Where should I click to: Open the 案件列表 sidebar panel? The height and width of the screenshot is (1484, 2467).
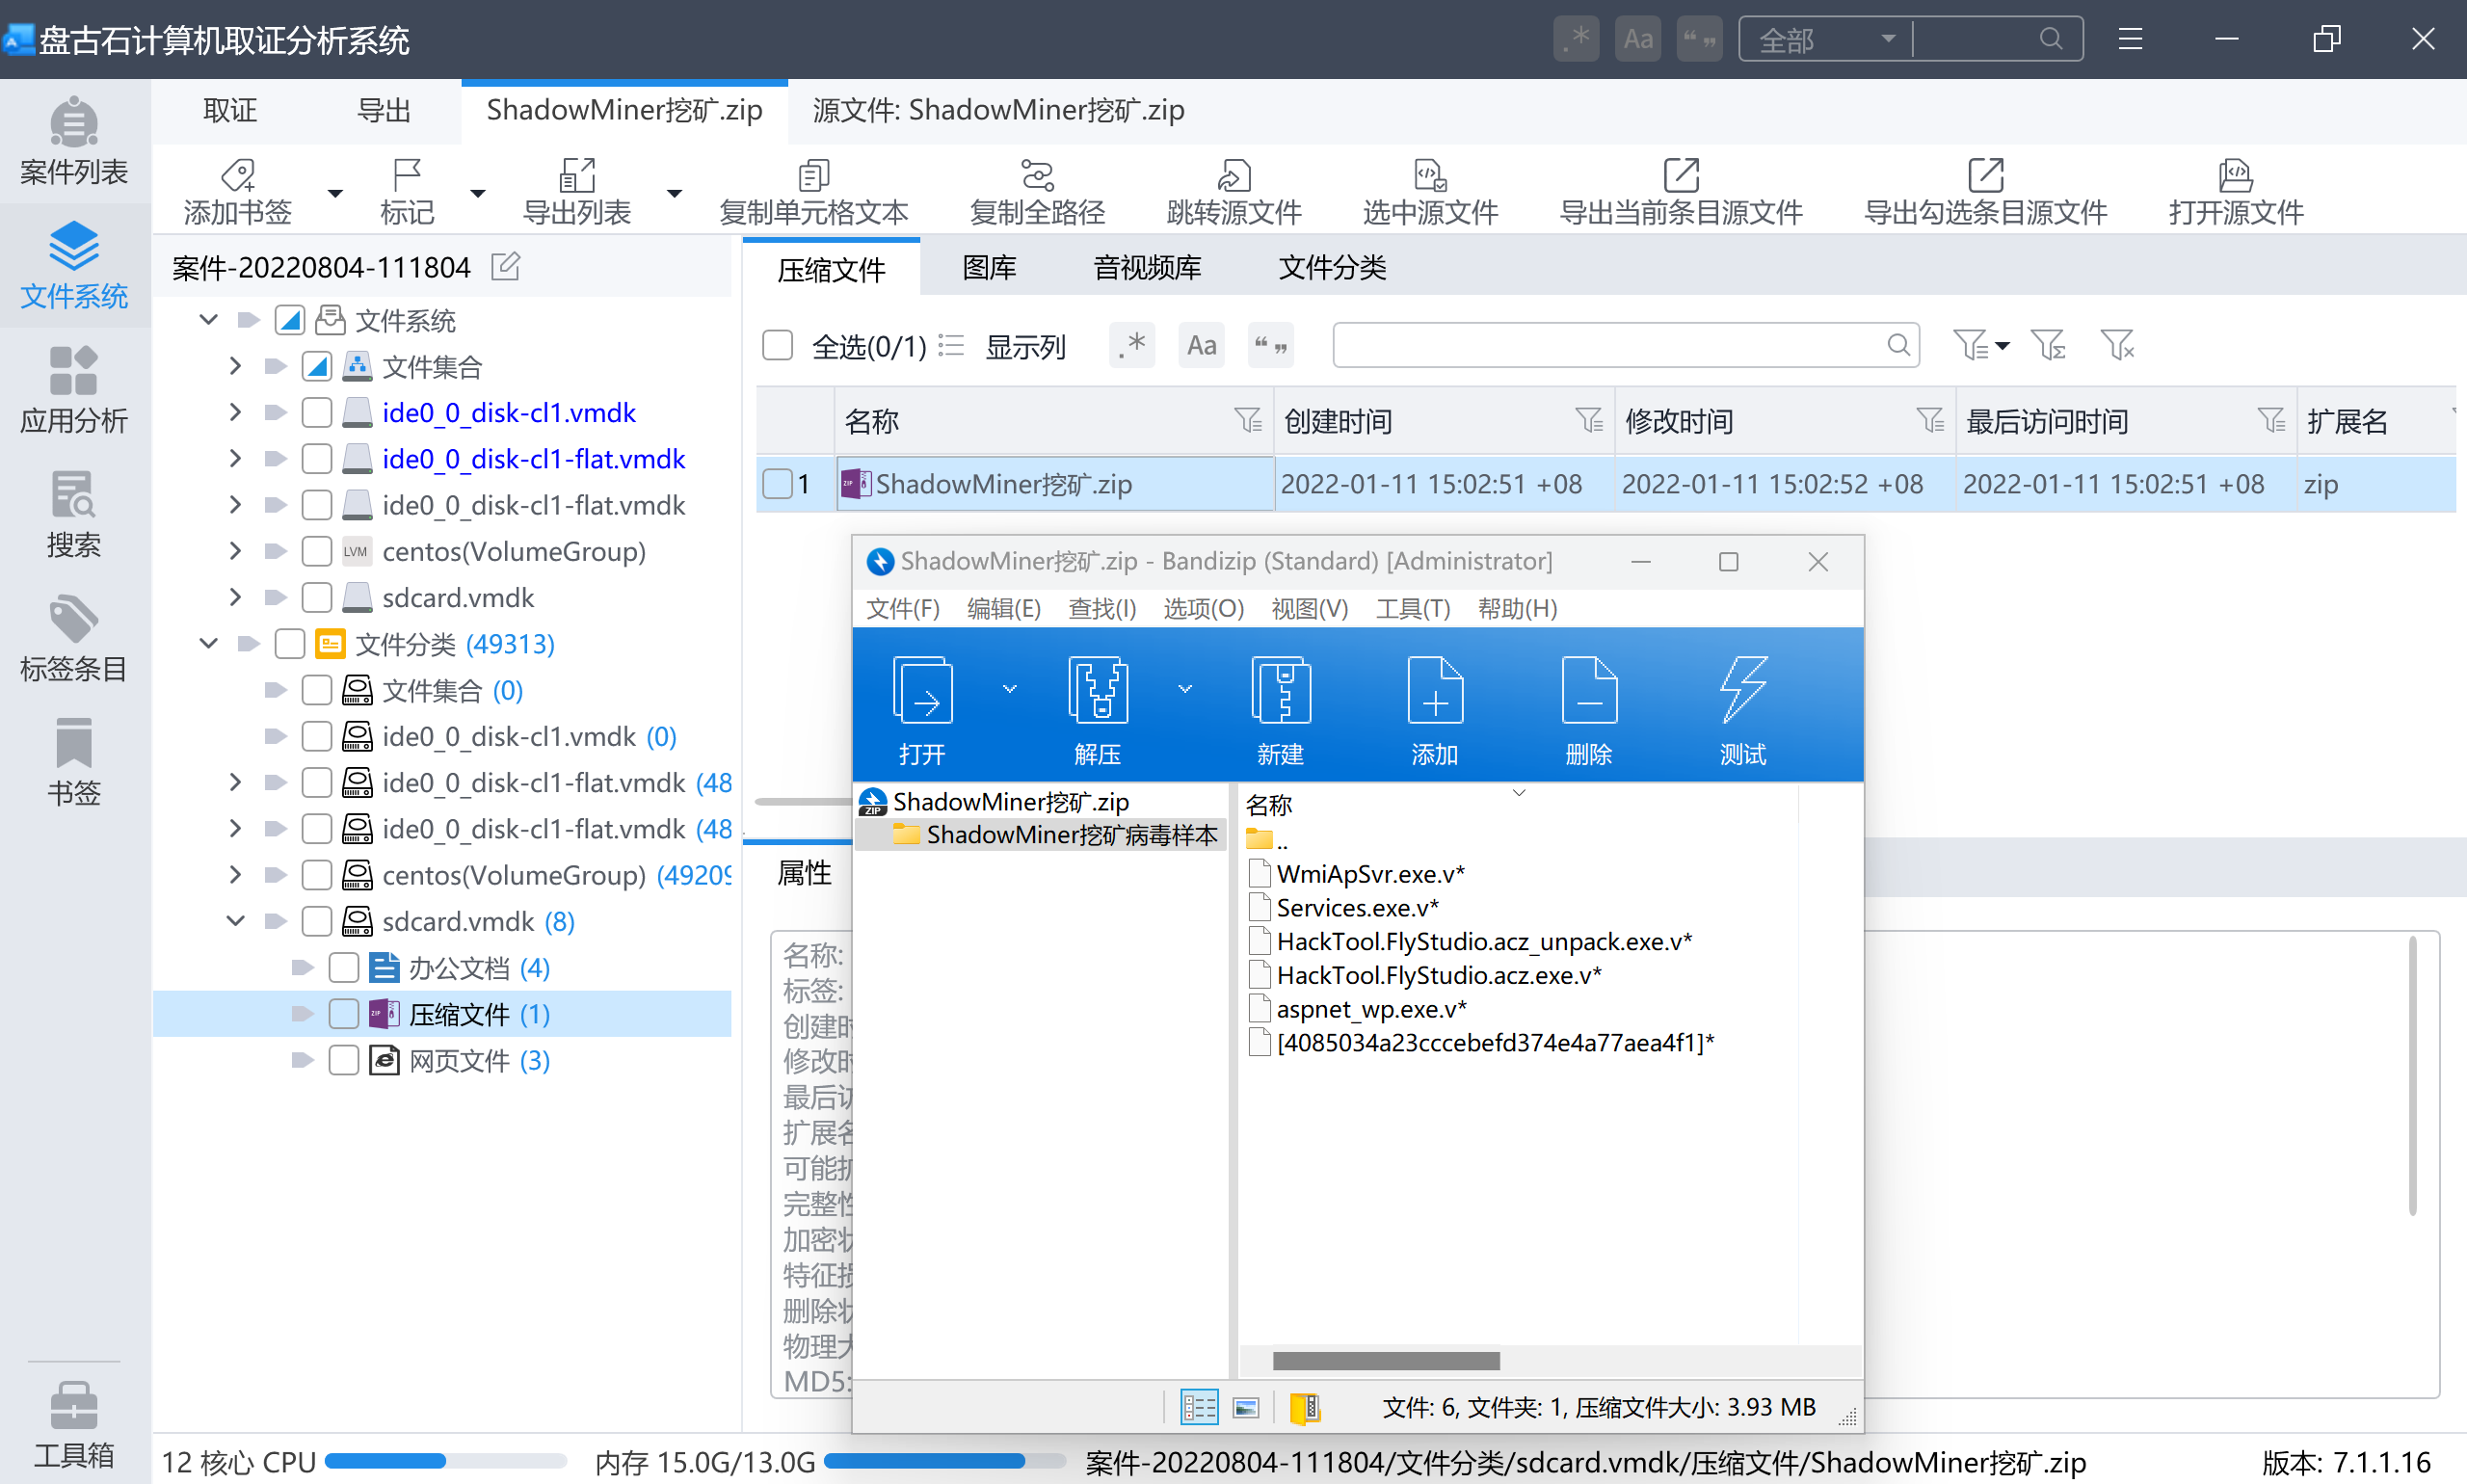tap(74, 143)
